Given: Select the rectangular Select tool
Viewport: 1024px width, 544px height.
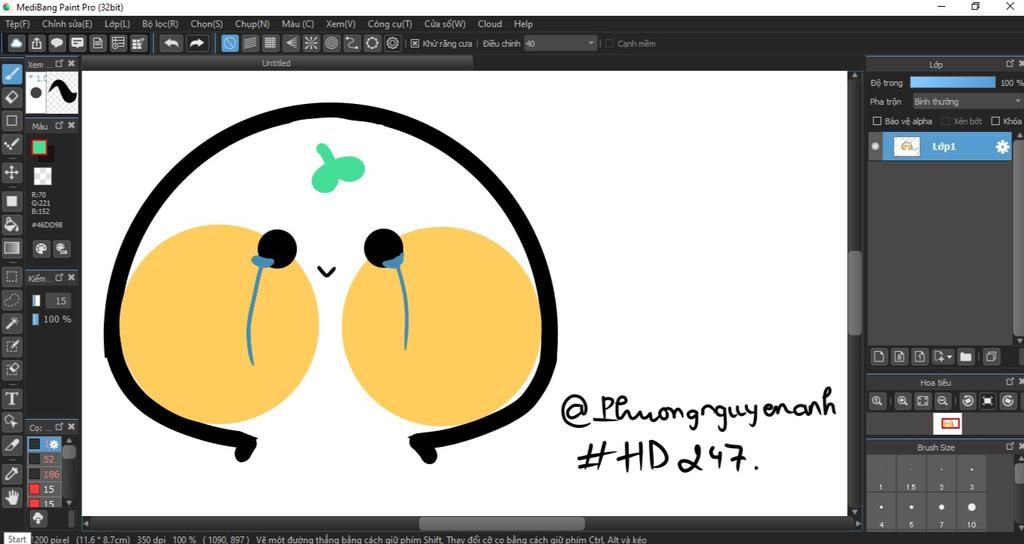Looking at the screenshot, I should [x=12, y=276].
